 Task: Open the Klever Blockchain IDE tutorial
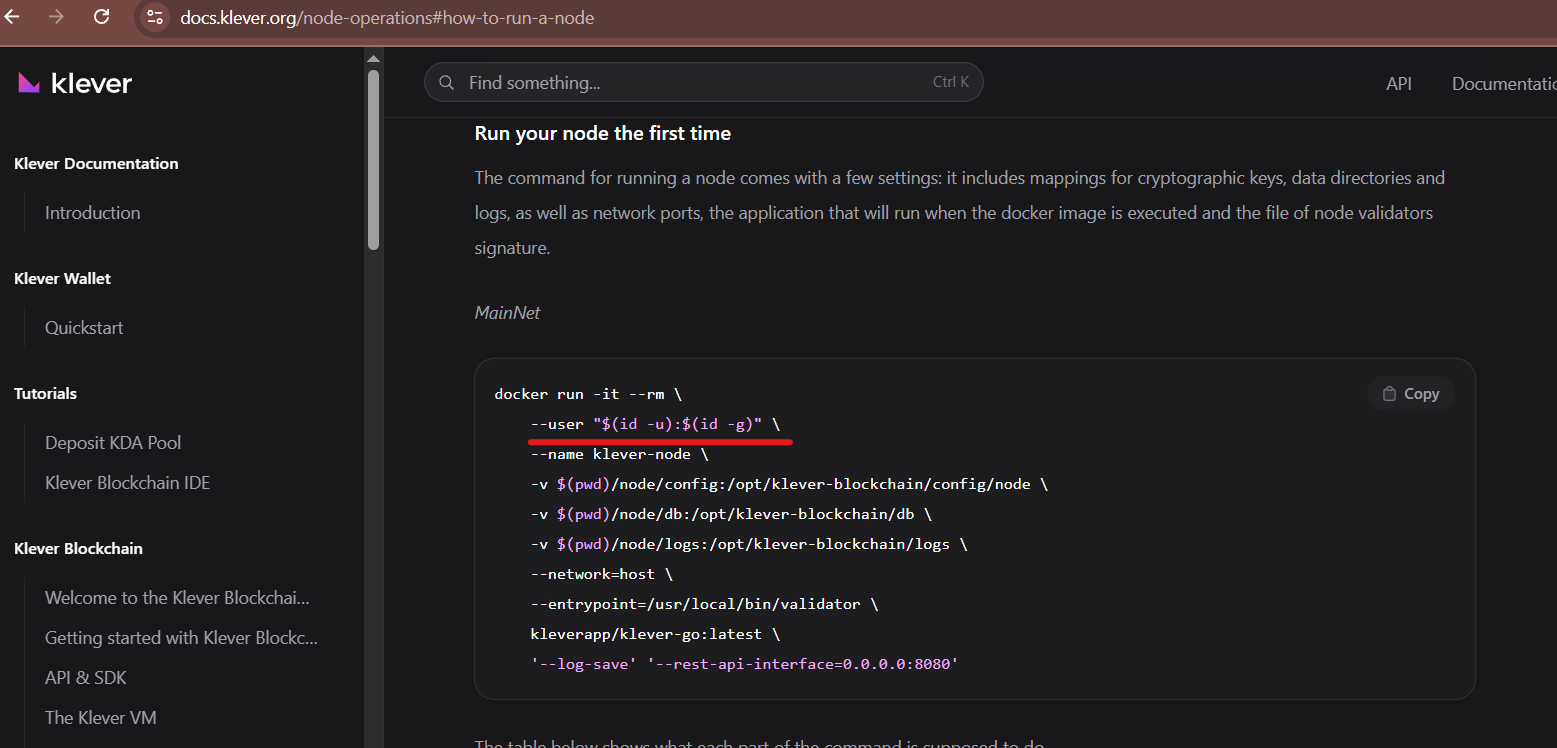coord(128,483)
